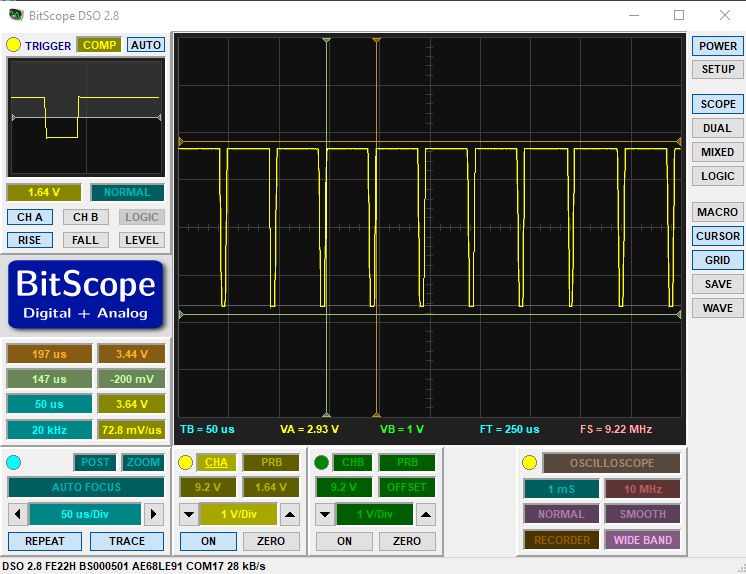
Task: Raise channel B volts per division
Action: point(426,515)
